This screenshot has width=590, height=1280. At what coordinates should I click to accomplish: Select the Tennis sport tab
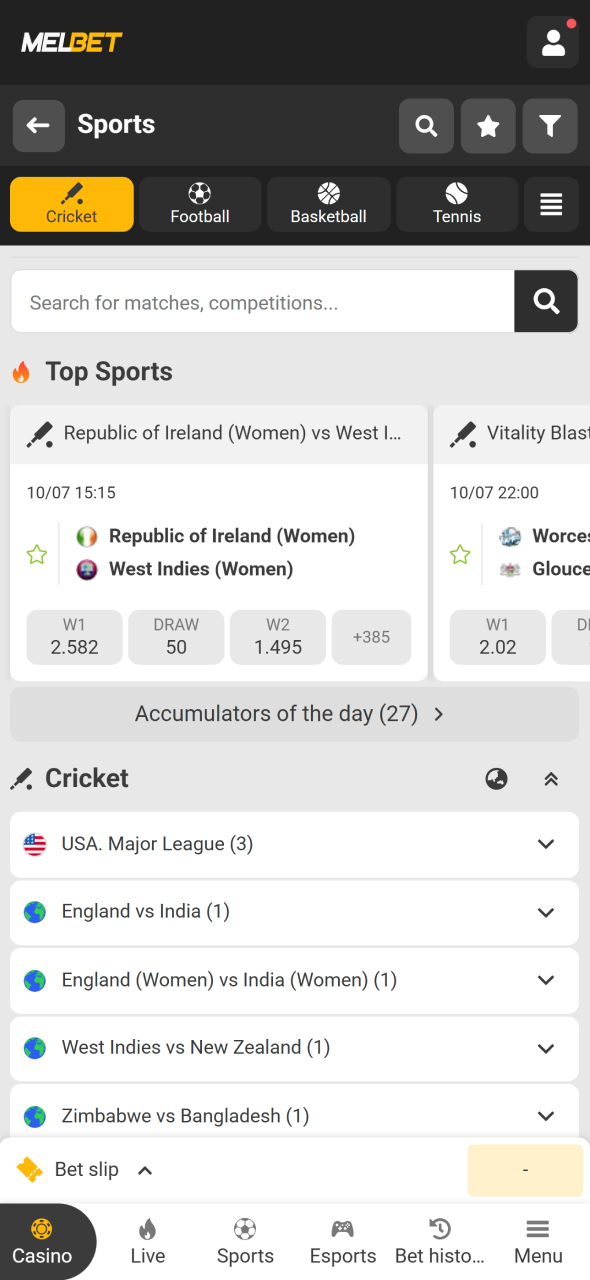tap(457, 204)
